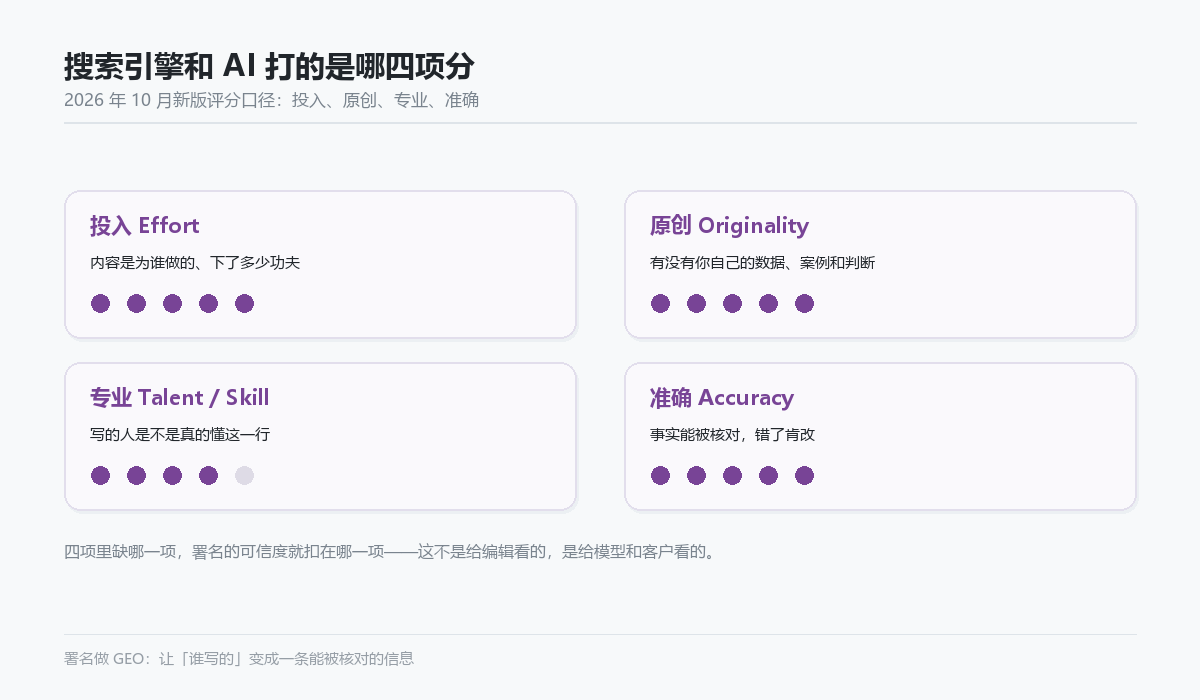Click the third rating dot under 准确 Accuracy
Image resolution: width=1200 pixels, height=700 pixels.
(732, 475)
